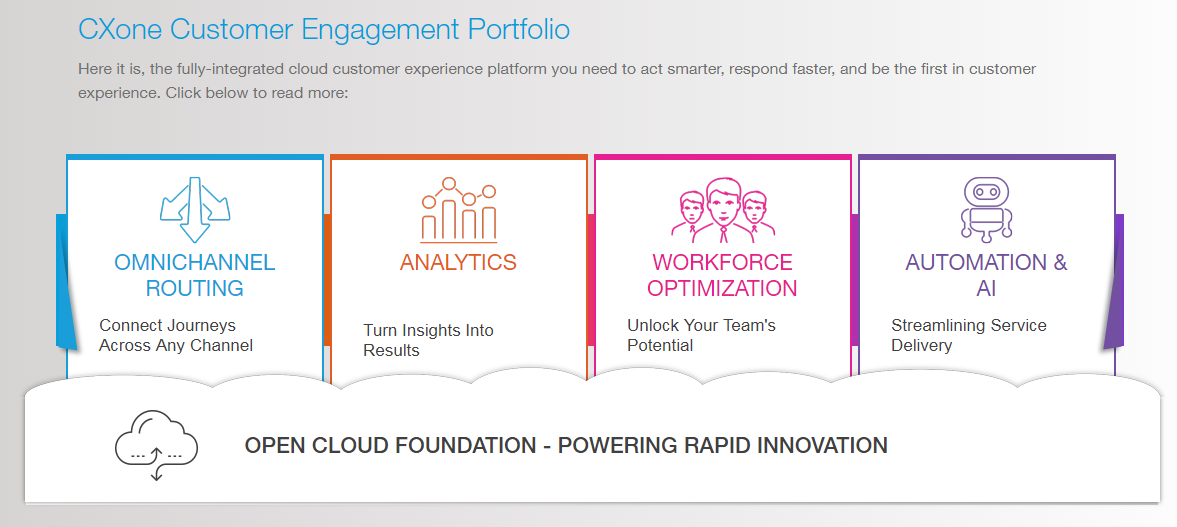Click the CXone Customer Engagement Portfolio title
Viewport: 1177px width, 527px height.
324,30
